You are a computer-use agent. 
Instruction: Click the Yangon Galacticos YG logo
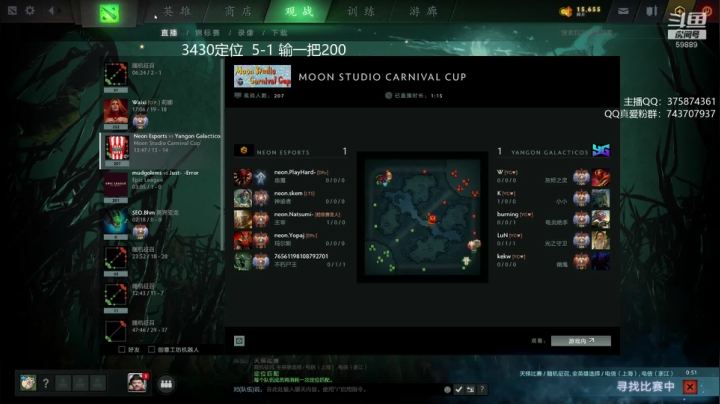tap(601, 150)
